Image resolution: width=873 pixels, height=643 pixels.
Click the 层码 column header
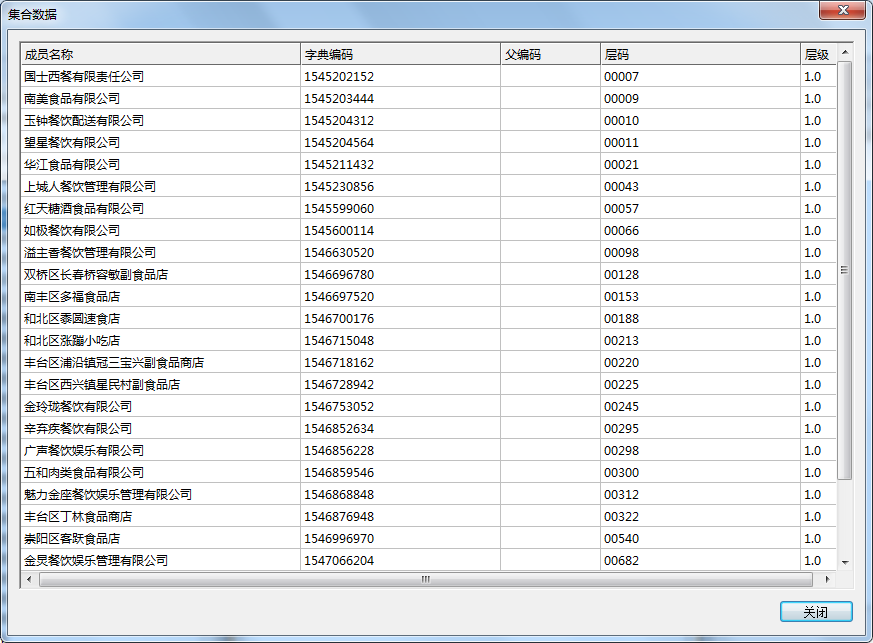[700, 55]
